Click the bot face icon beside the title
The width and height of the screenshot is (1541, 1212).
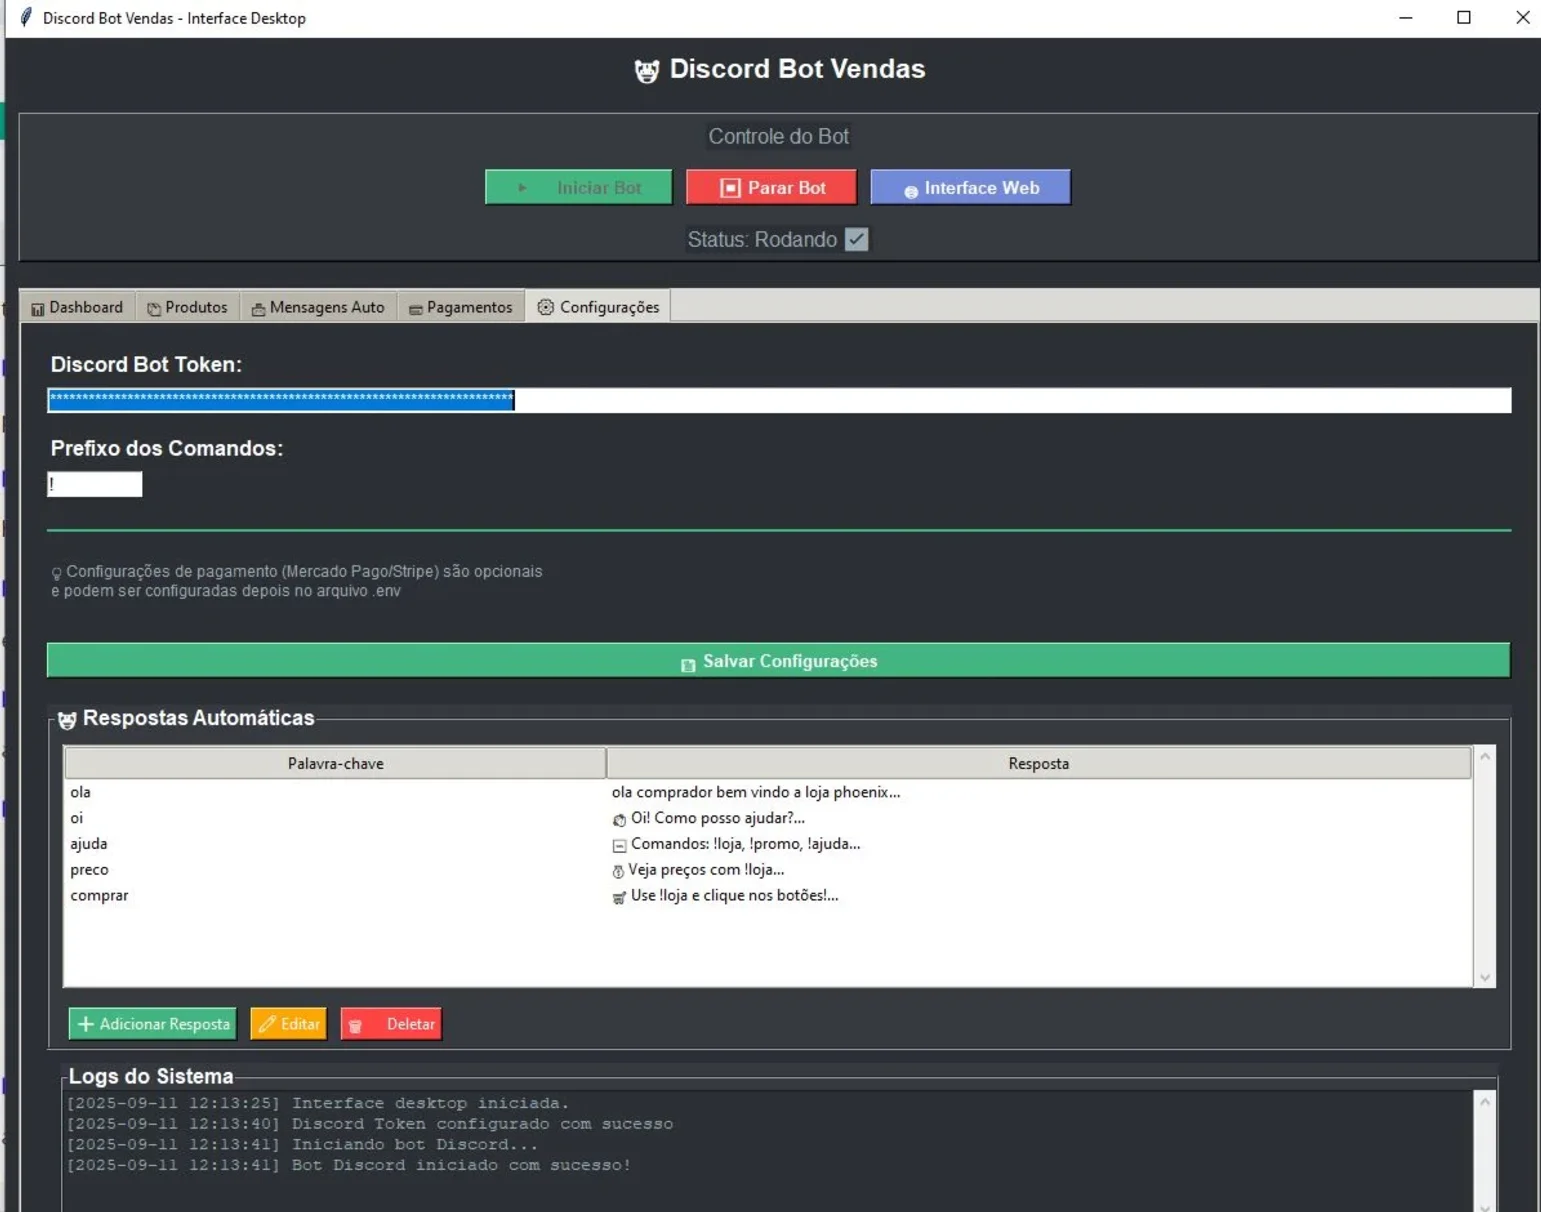[647, 71]
